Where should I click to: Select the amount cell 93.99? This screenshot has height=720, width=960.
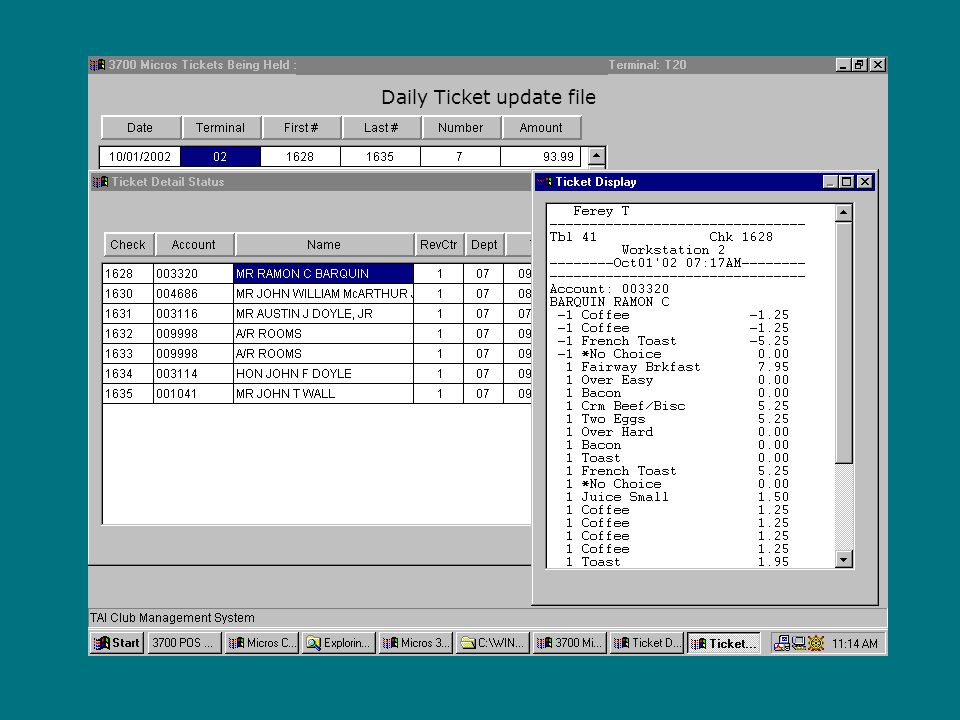(540, 157)
